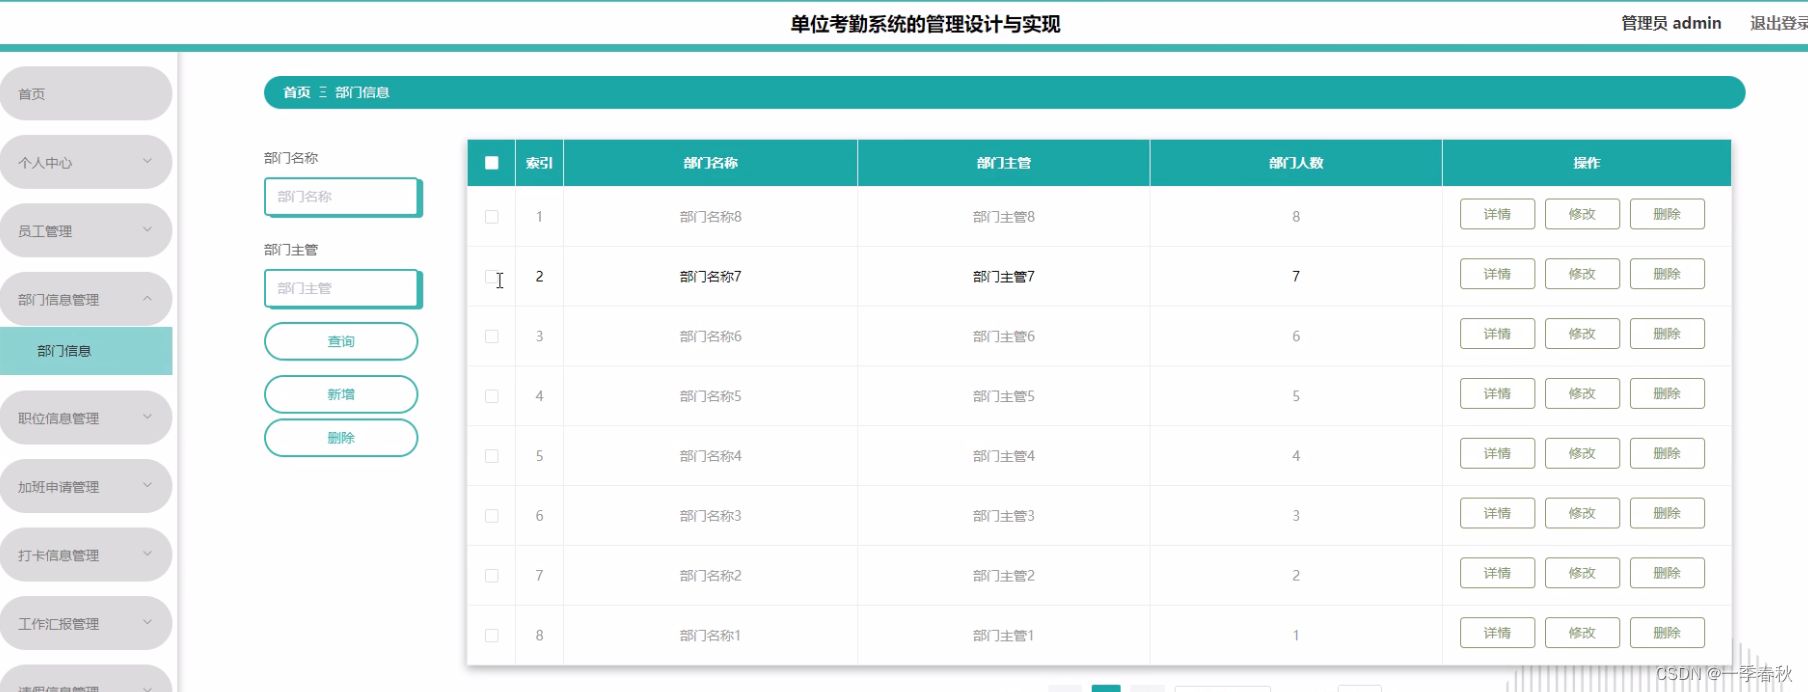Screen dimensions: 1808x692
Task: View 详情 for 部门名称4
Action: (1497, 454)
